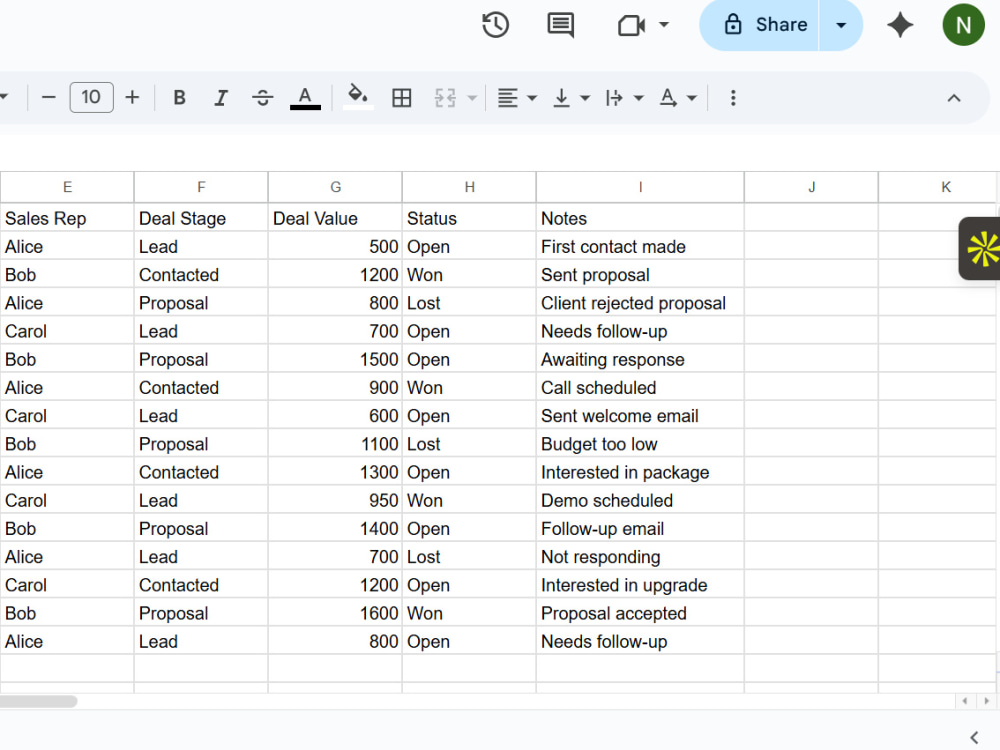
Task: Select cell Interested in upgrade
Action: pos(640,585)
